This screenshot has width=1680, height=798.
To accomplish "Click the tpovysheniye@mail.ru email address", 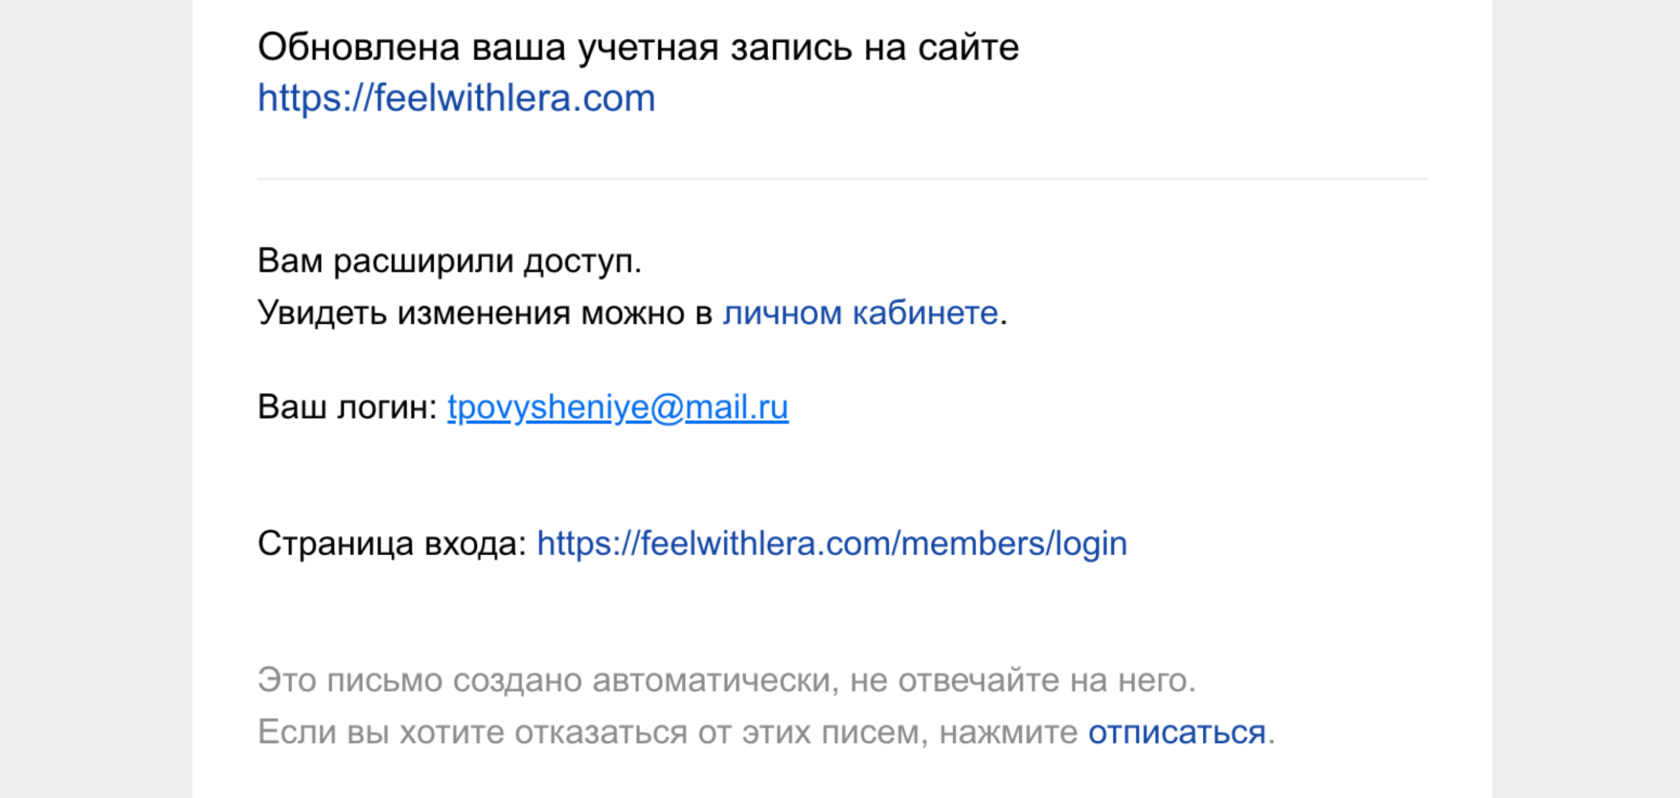I will [x=618, y=407].
